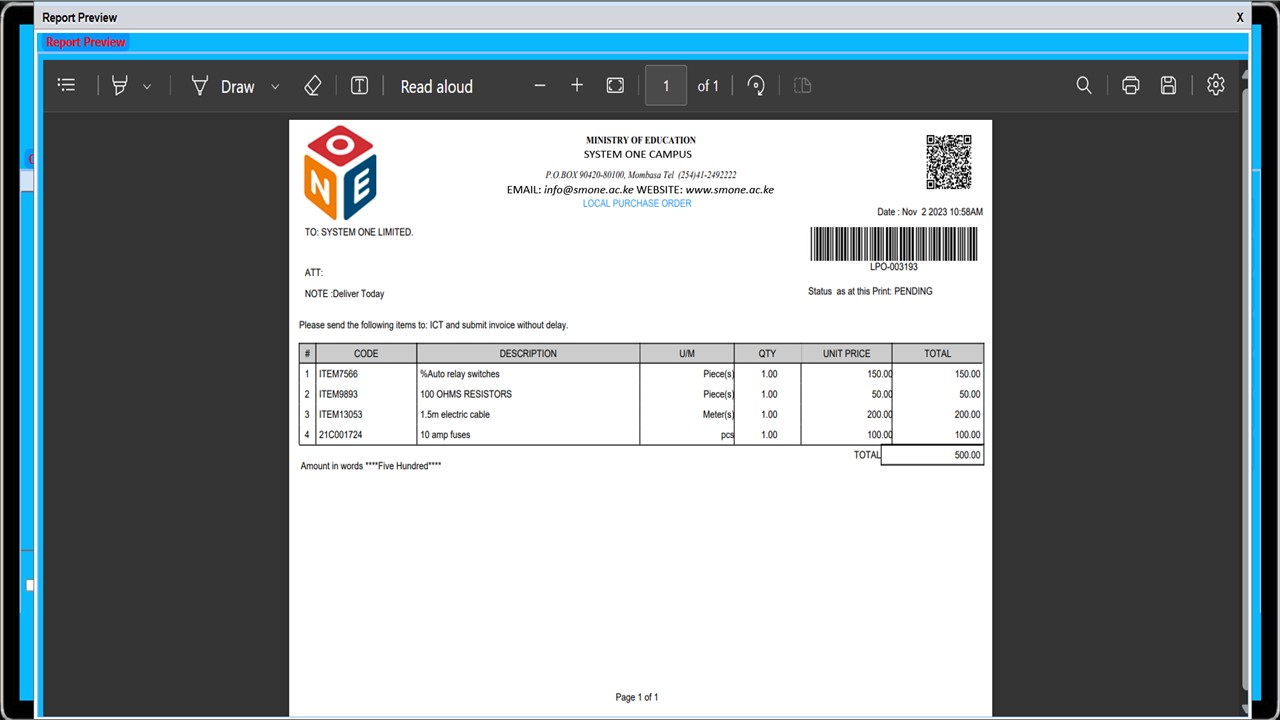This screenshot has width=1280, height=720.
Task: Print the purchase order report
Action: [x=1130, y=86]
